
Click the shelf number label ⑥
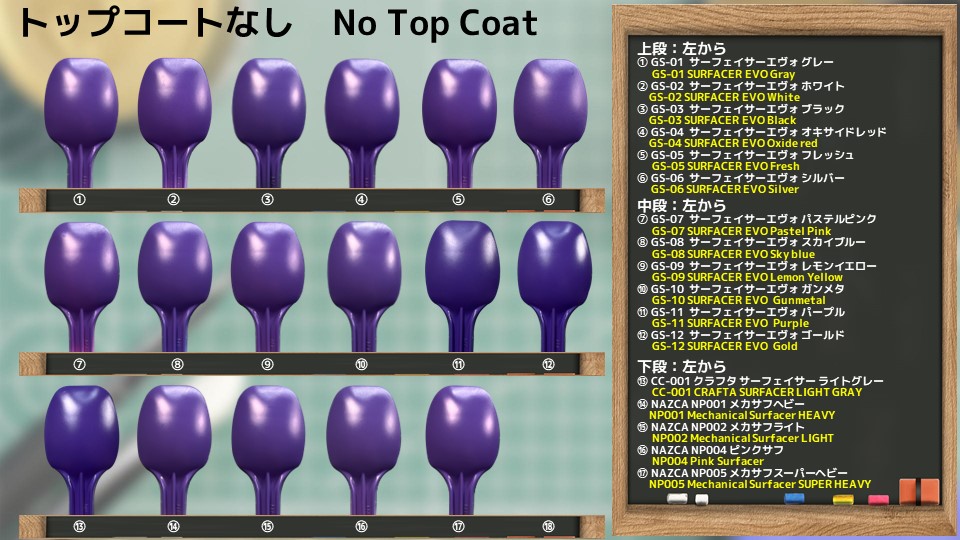tap(549, 199)
